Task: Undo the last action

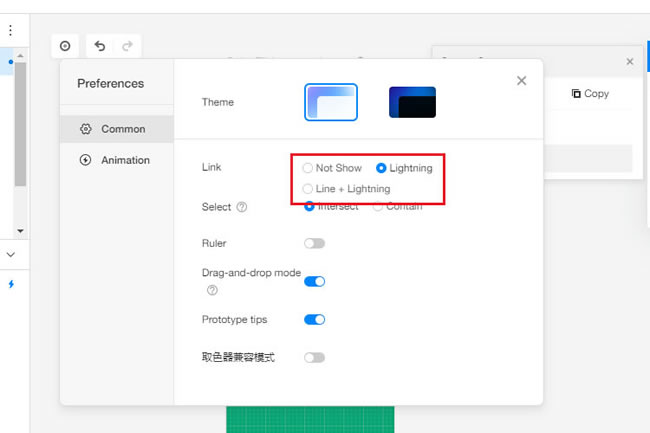Action: [99, 46]
